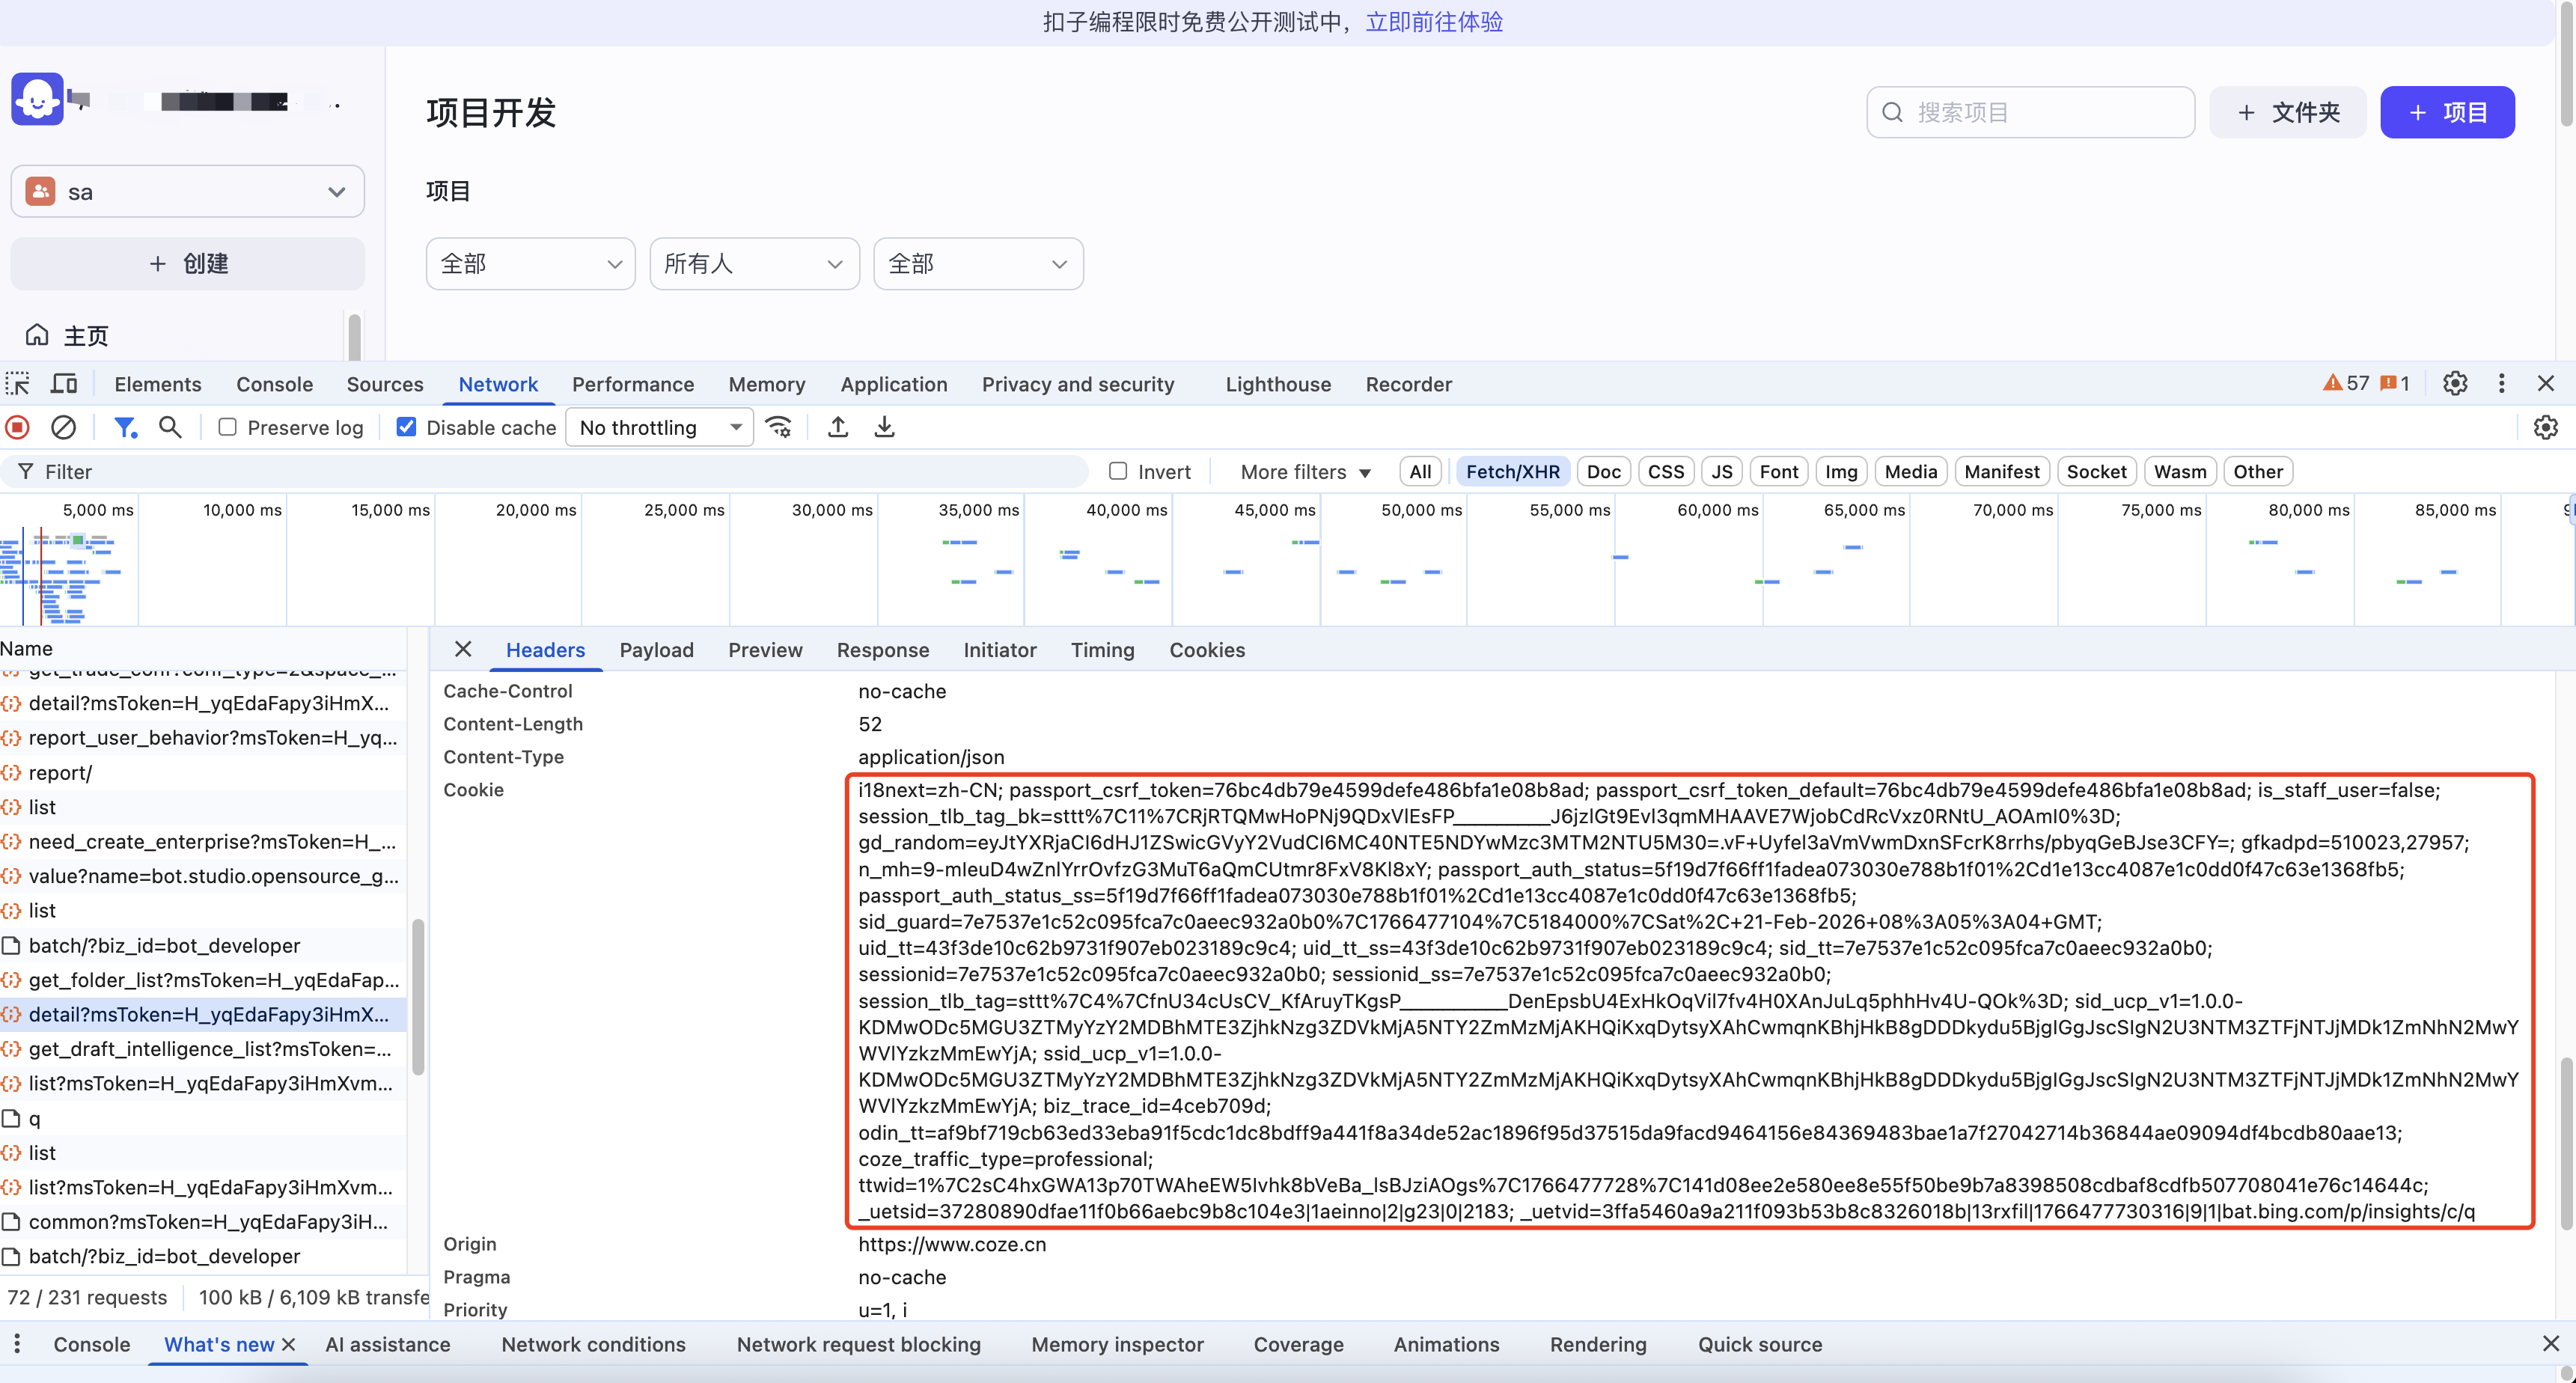Toggle the network filter funnel icon

[125, 427]
